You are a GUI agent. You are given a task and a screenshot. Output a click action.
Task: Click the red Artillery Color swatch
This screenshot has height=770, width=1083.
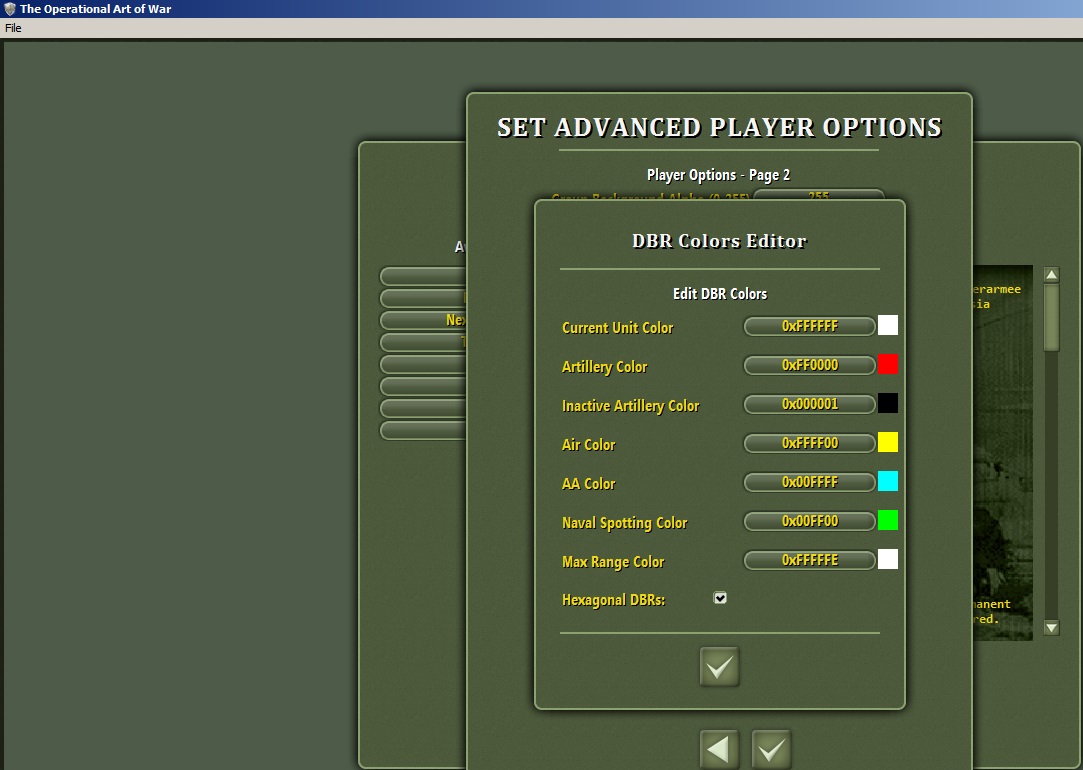(888, 364)
